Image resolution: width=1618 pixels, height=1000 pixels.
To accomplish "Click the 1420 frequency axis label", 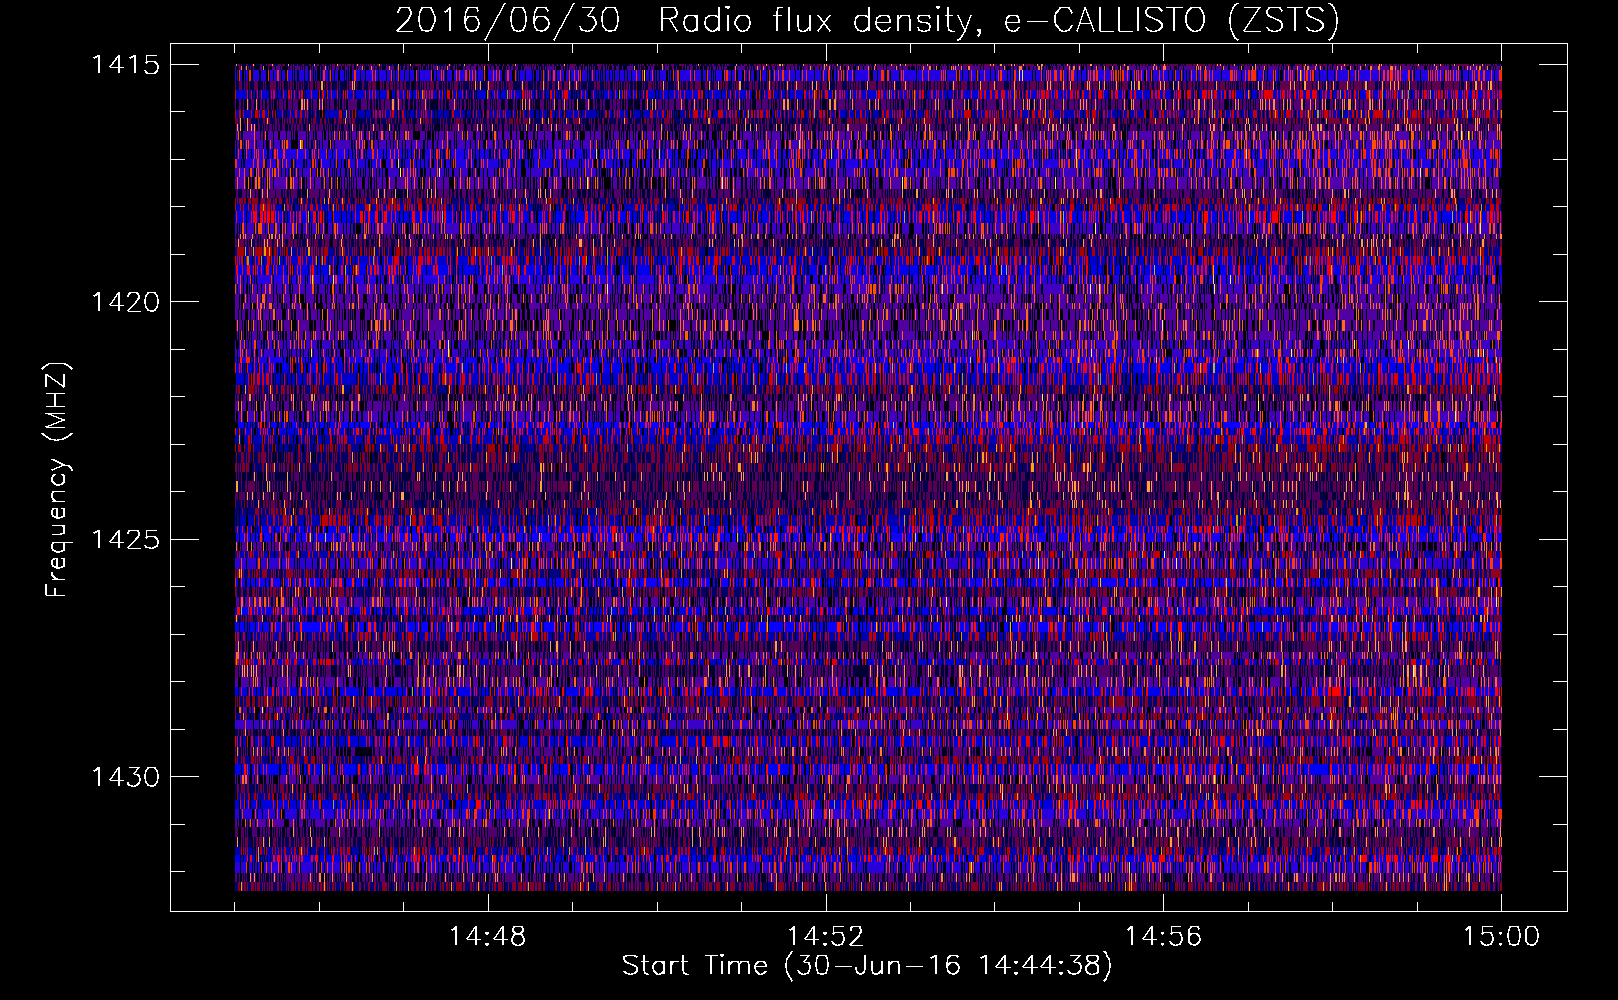I will pos(125,302).
